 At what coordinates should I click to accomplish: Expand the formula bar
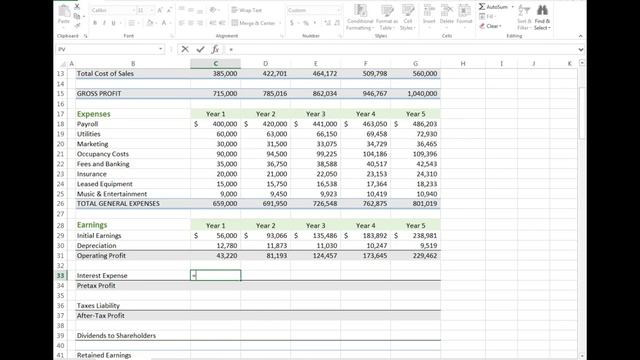pyautogui.click(x=581, y=49)
